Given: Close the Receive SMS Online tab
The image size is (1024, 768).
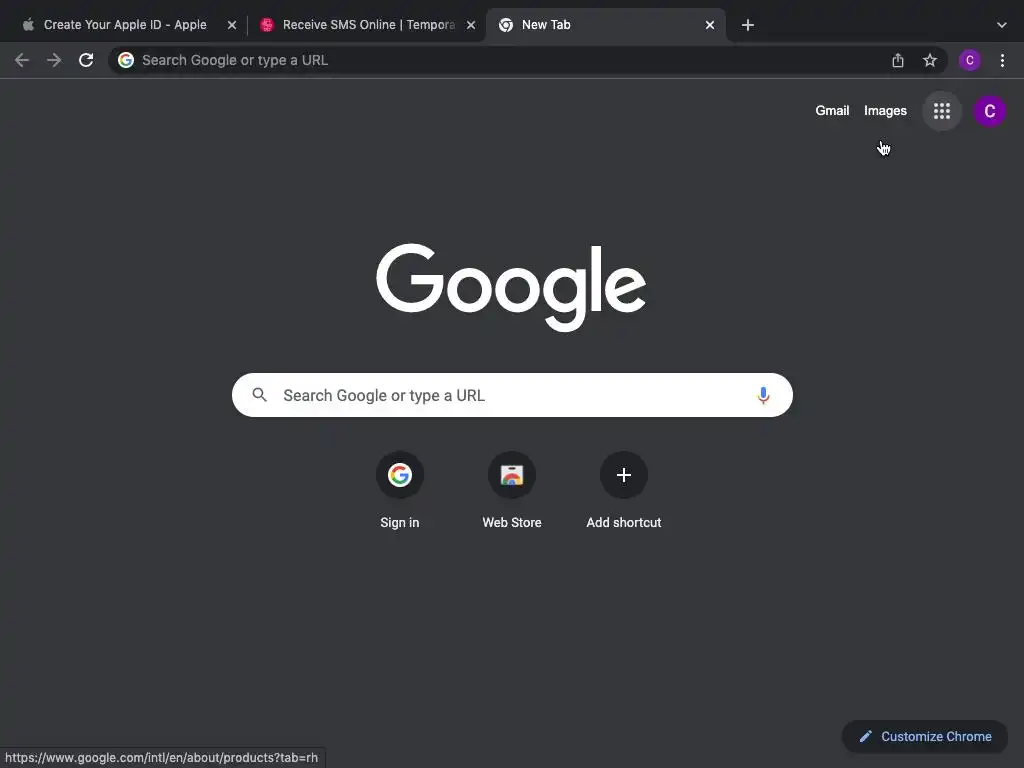Looking at the screenshot, I should pyautogui.click(x=471, y=25).
